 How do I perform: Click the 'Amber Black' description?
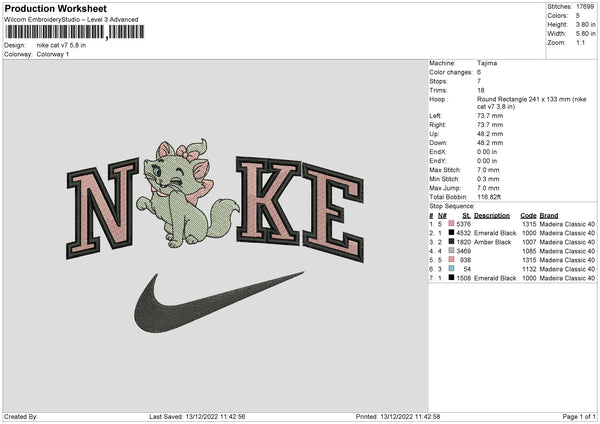492,242
